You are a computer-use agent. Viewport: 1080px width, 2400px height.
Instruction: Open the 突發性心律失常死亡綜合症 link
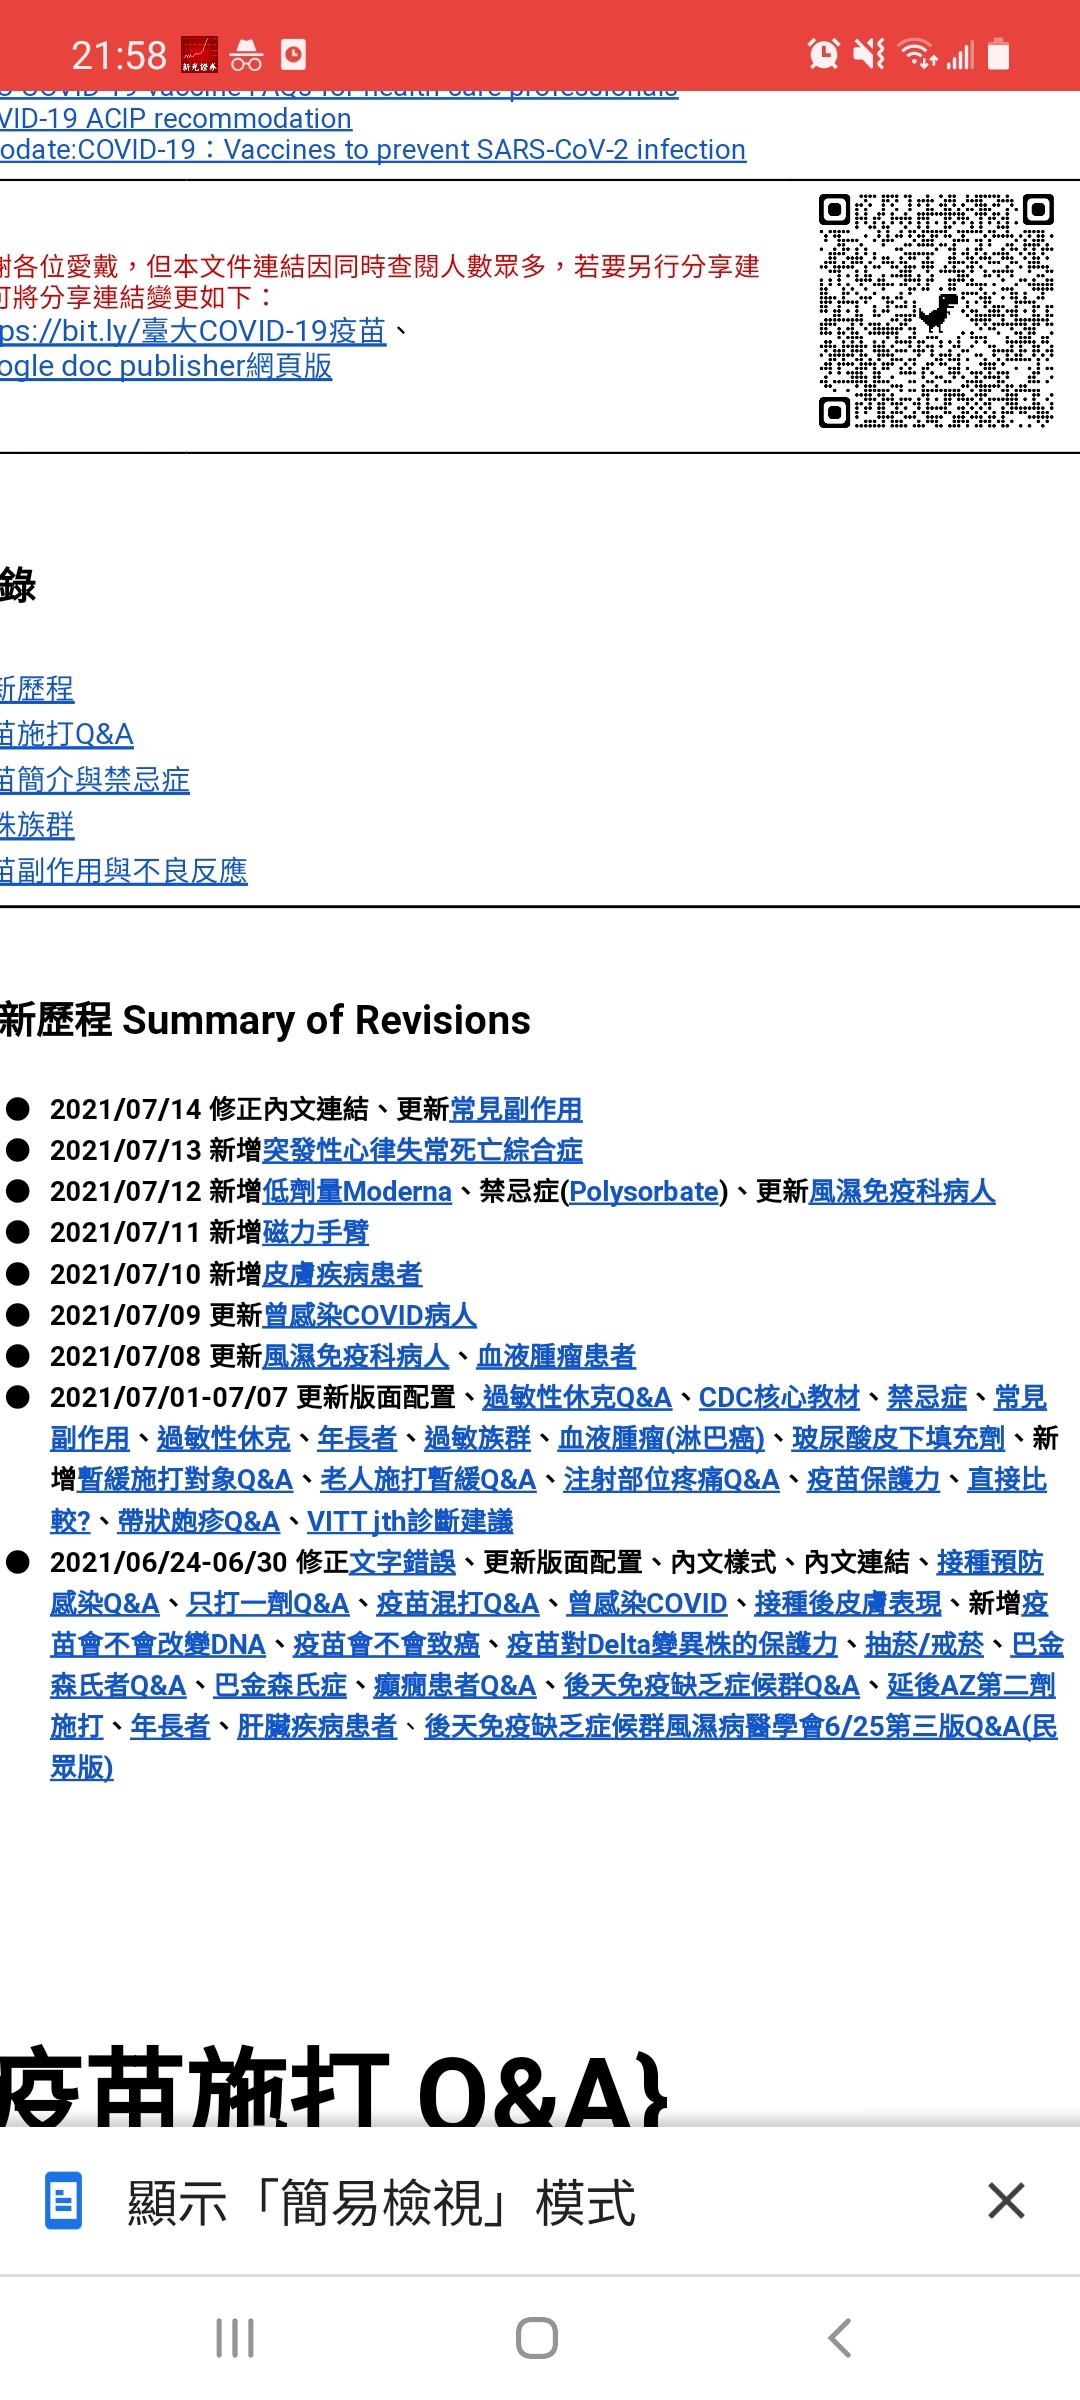pyautogui.click(x=422, y=1150)
